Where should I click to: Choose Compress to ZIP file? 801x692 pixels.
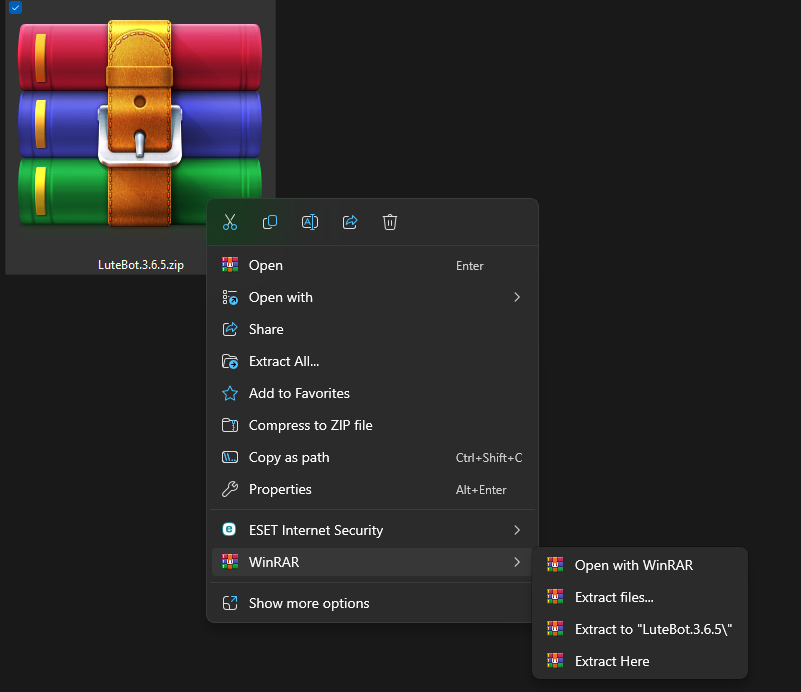373,425
